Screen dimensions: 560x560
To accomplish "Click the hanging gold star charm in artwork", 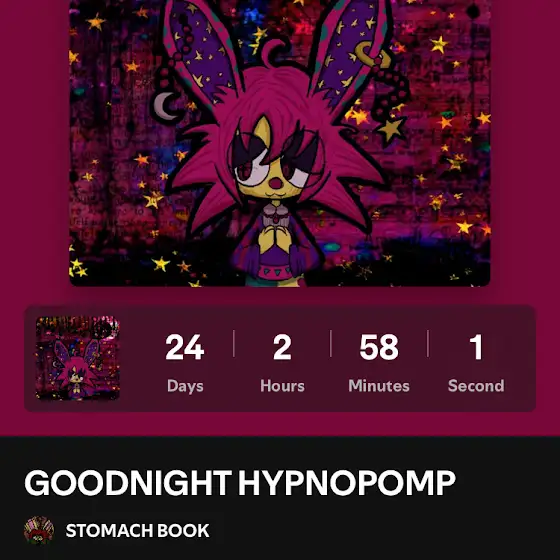I will point(391,130).
